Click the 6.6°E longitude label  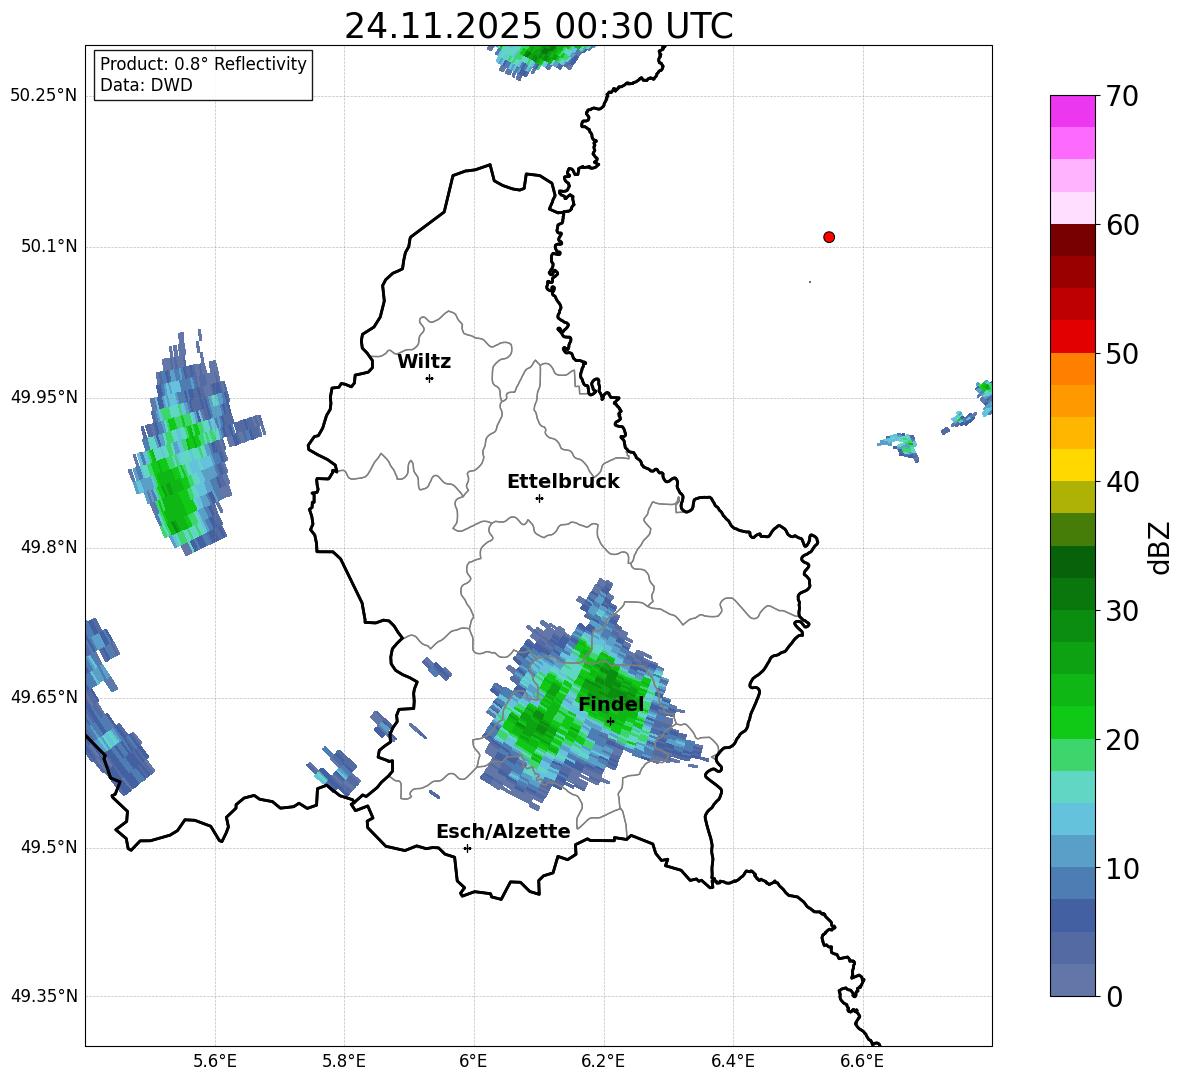[862, 1061]
